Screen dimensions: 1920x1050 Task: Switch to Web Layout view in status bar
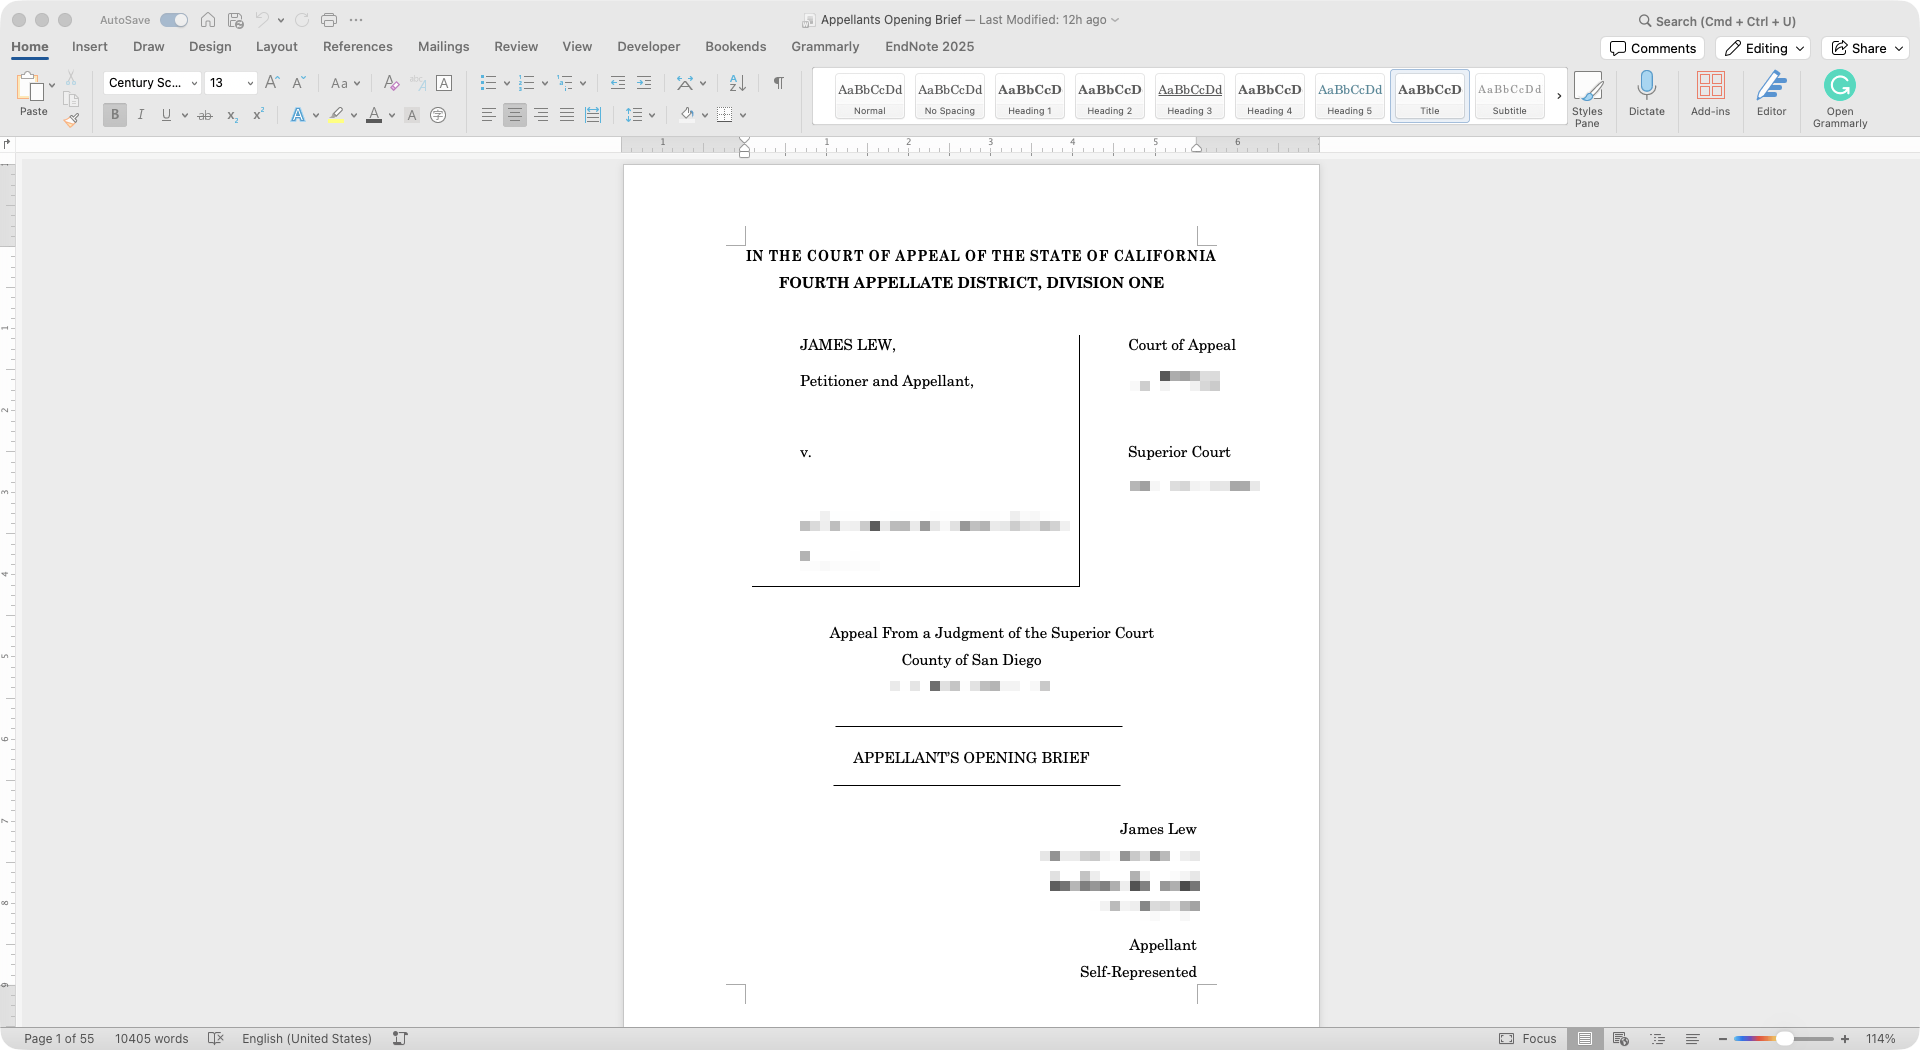click(1621, 1039)
